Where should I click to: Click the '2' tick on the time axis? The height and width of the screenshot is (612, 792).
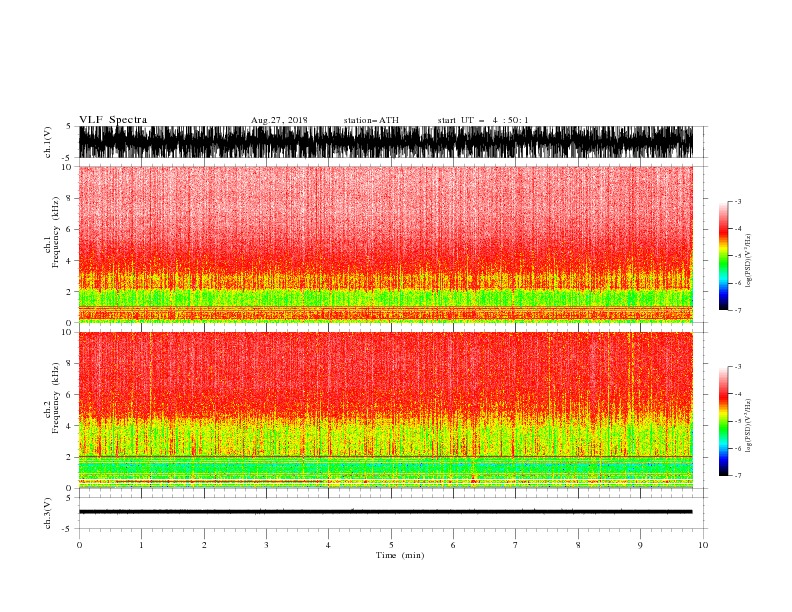[x=204, y=545]
